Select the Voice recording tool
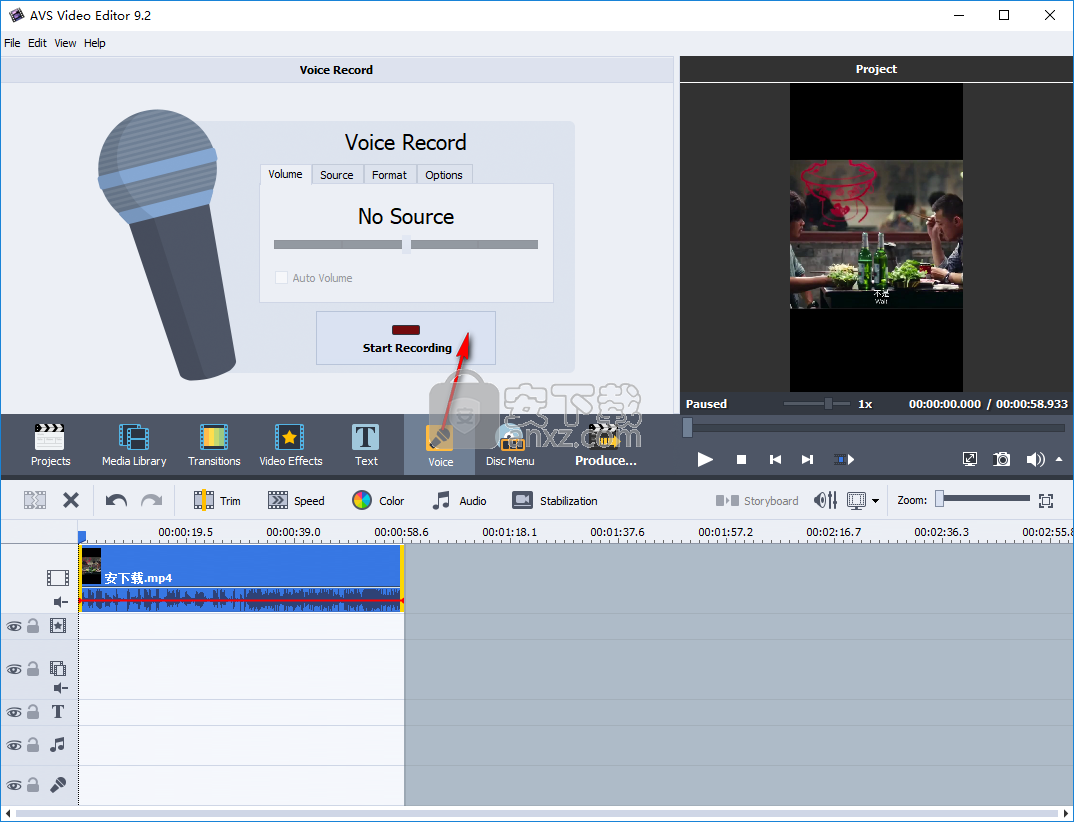The image size is (1074, 822). coord(440,445)
